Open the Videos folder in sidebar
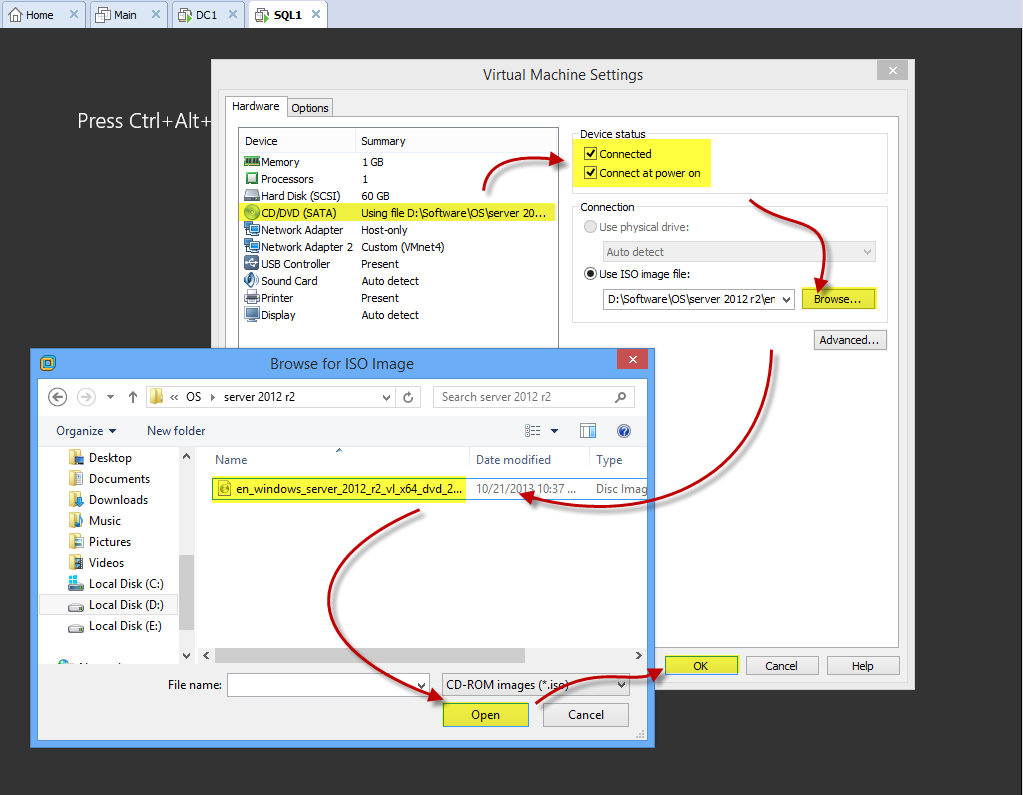Screen dimensions: 1023x795 tap(97, 562)
